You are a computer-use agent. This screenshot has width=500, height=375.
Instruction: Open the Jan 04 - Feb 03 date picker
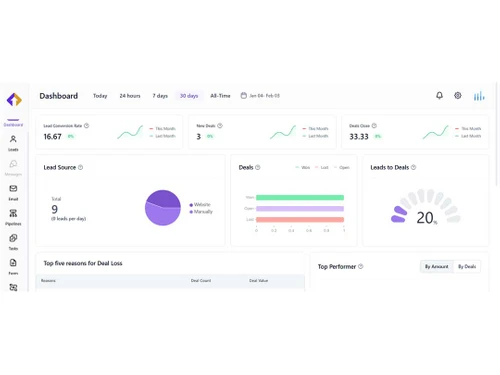pos(260,96)
